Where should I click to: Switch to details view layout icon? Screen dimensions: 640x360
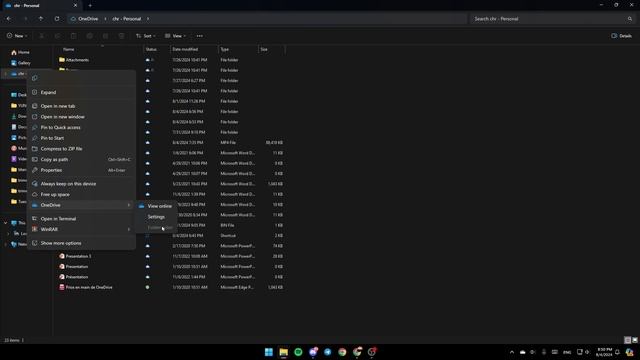point(627,340)
